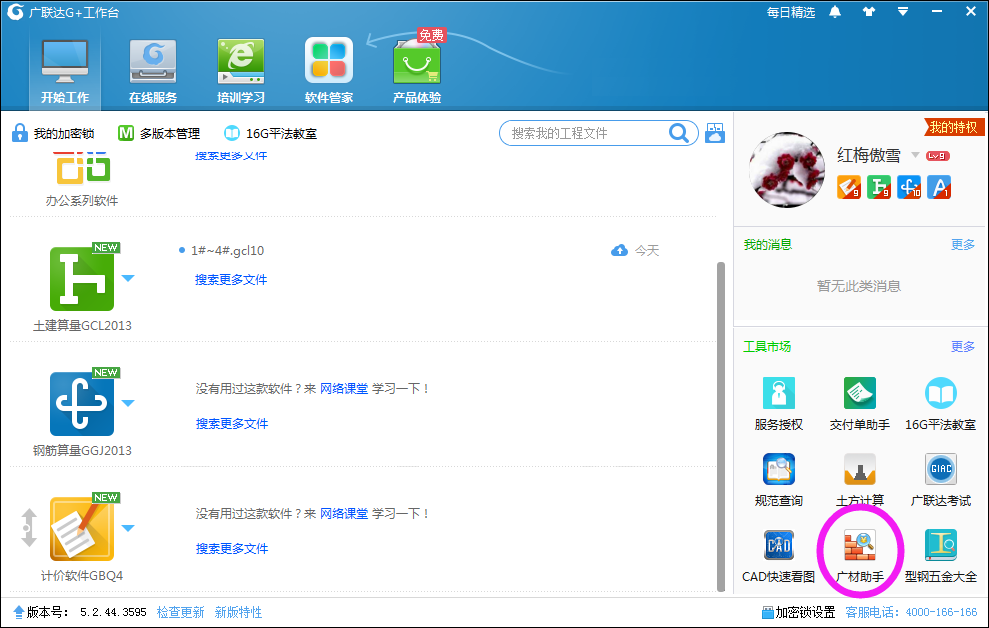This screenshot has width=989, height=628.
Task: Expand dropdown arrow next to GBQ4
Action: [x=128, y=528]
